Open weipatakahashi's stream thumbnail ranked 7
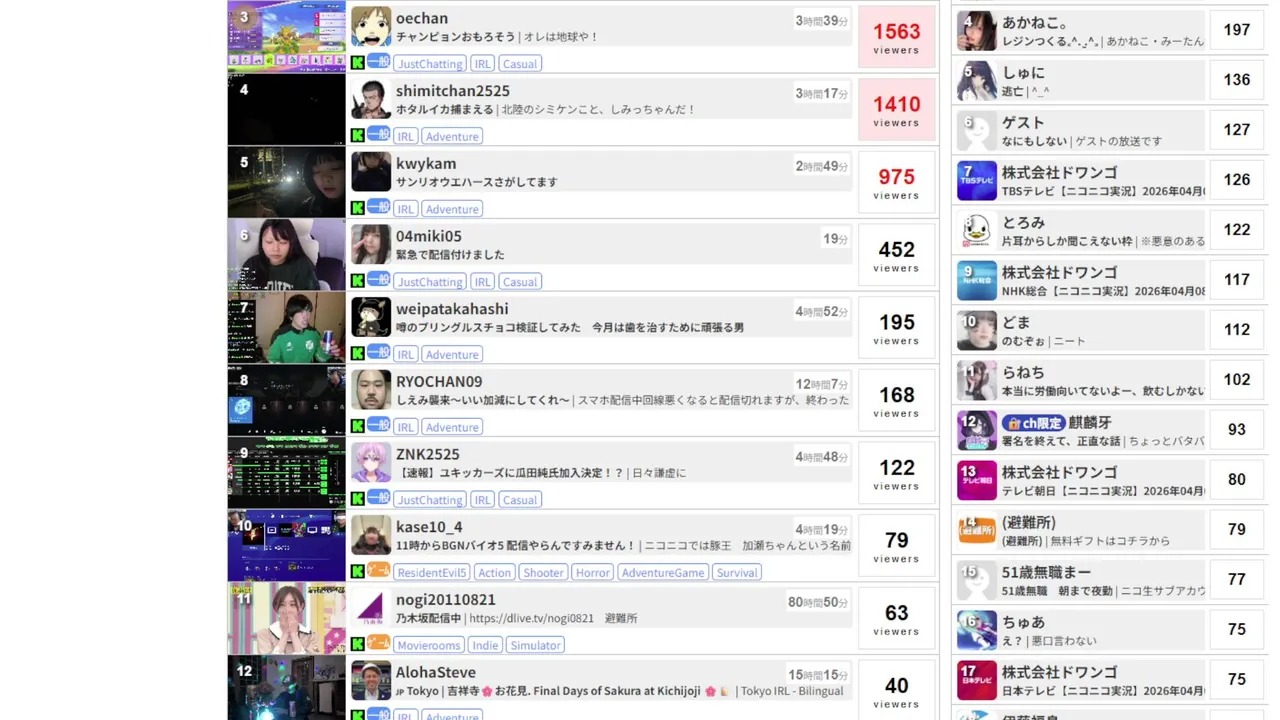The image size is (1280, 720). 286,327
